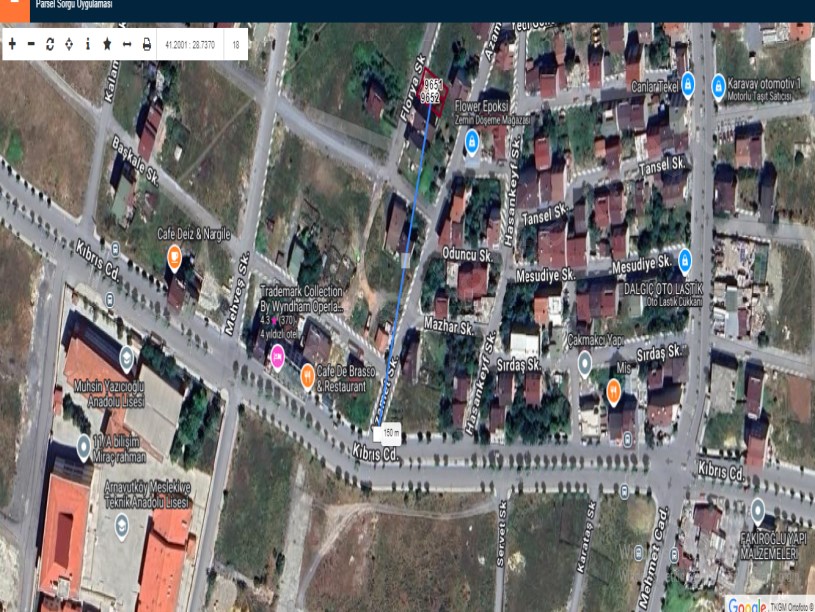Viewport: 815px width, 612px height.
Task: Click the zoom out minus icon
Action: point(31,44)
